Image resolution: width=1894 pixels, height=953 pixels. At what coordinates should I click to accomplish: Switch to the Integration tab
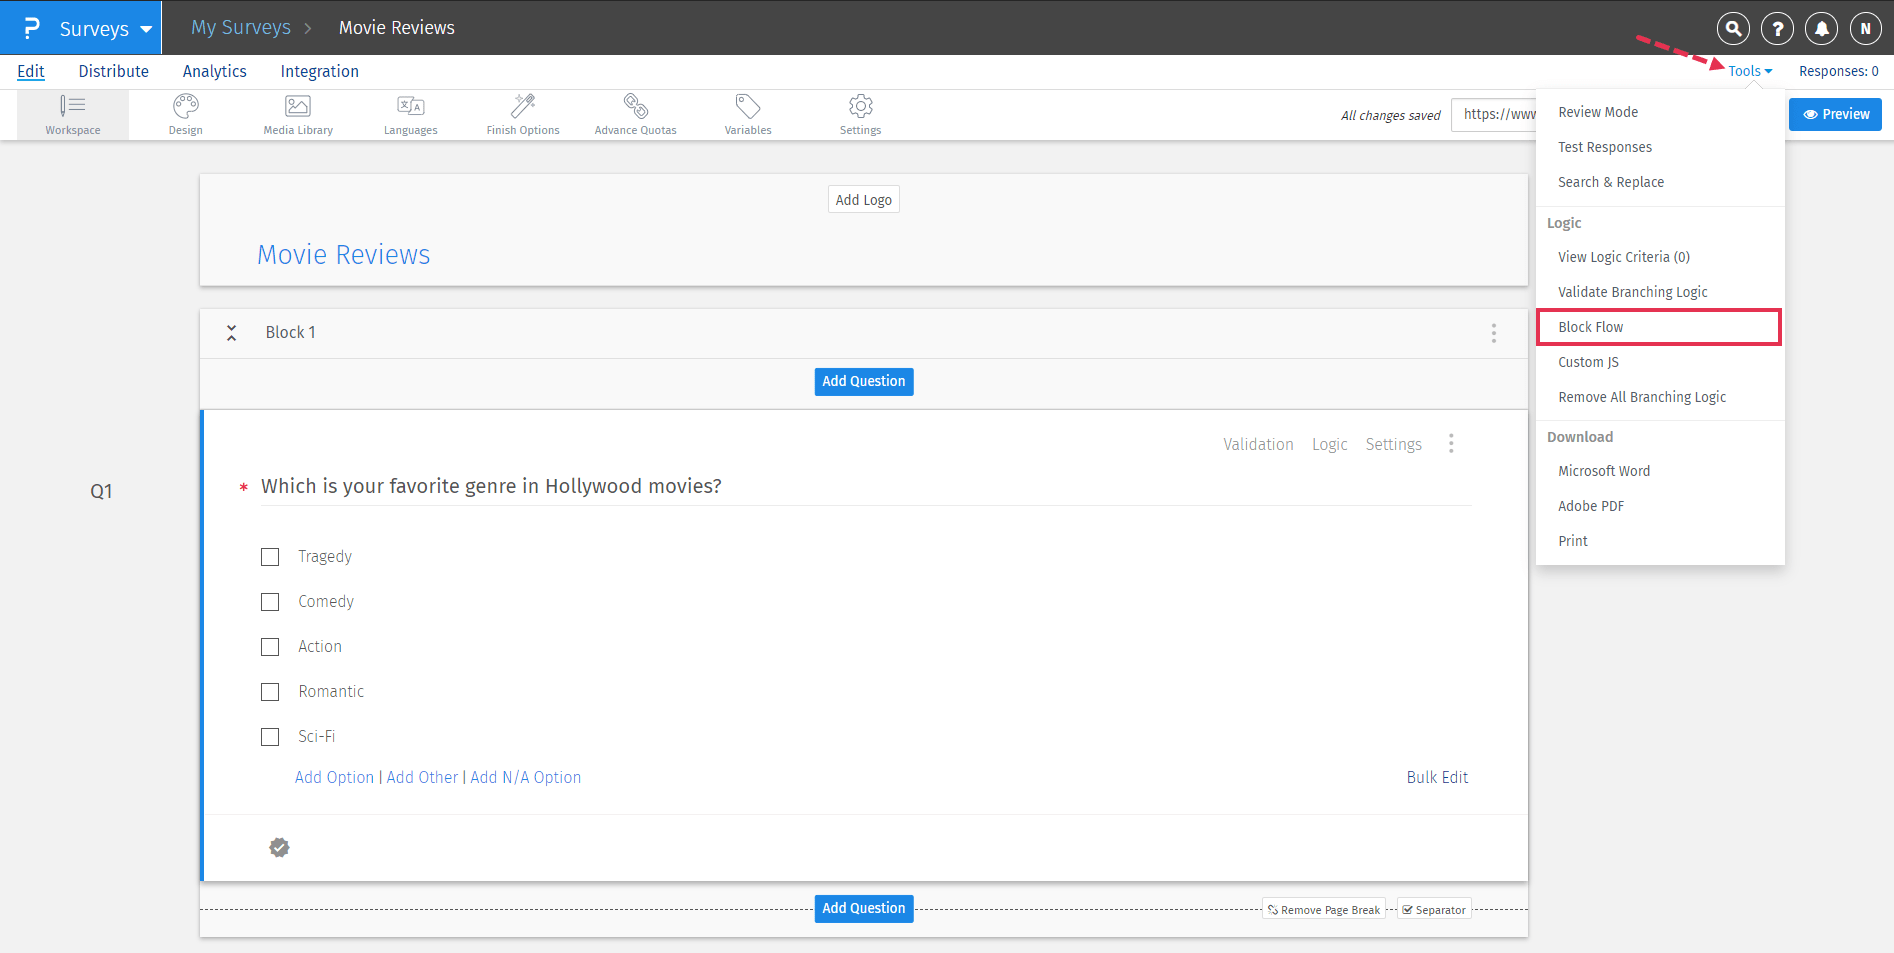pos(320,71)
